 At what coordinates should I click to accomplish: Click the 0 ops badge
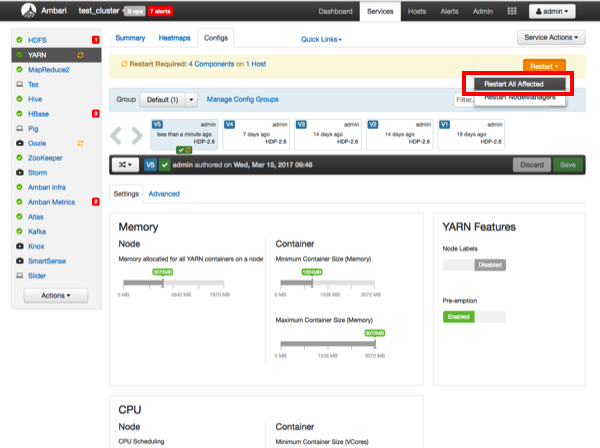point(135,11)
